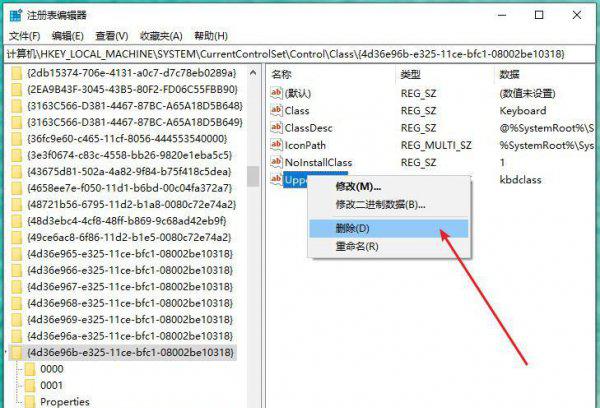
Task: Click folder icon of 0000 subkey
Action: [30, 369]
